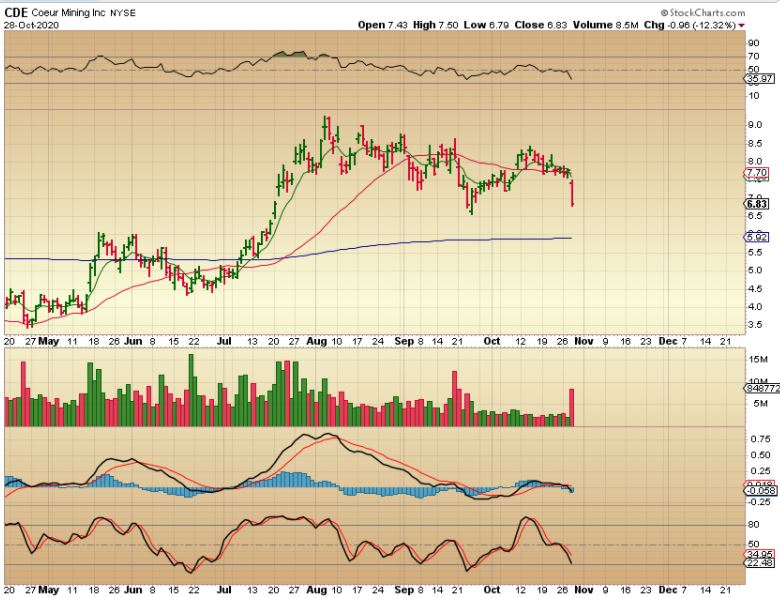Click the 3.5 price axis label

pyautogui.click(x=755, y=325)
